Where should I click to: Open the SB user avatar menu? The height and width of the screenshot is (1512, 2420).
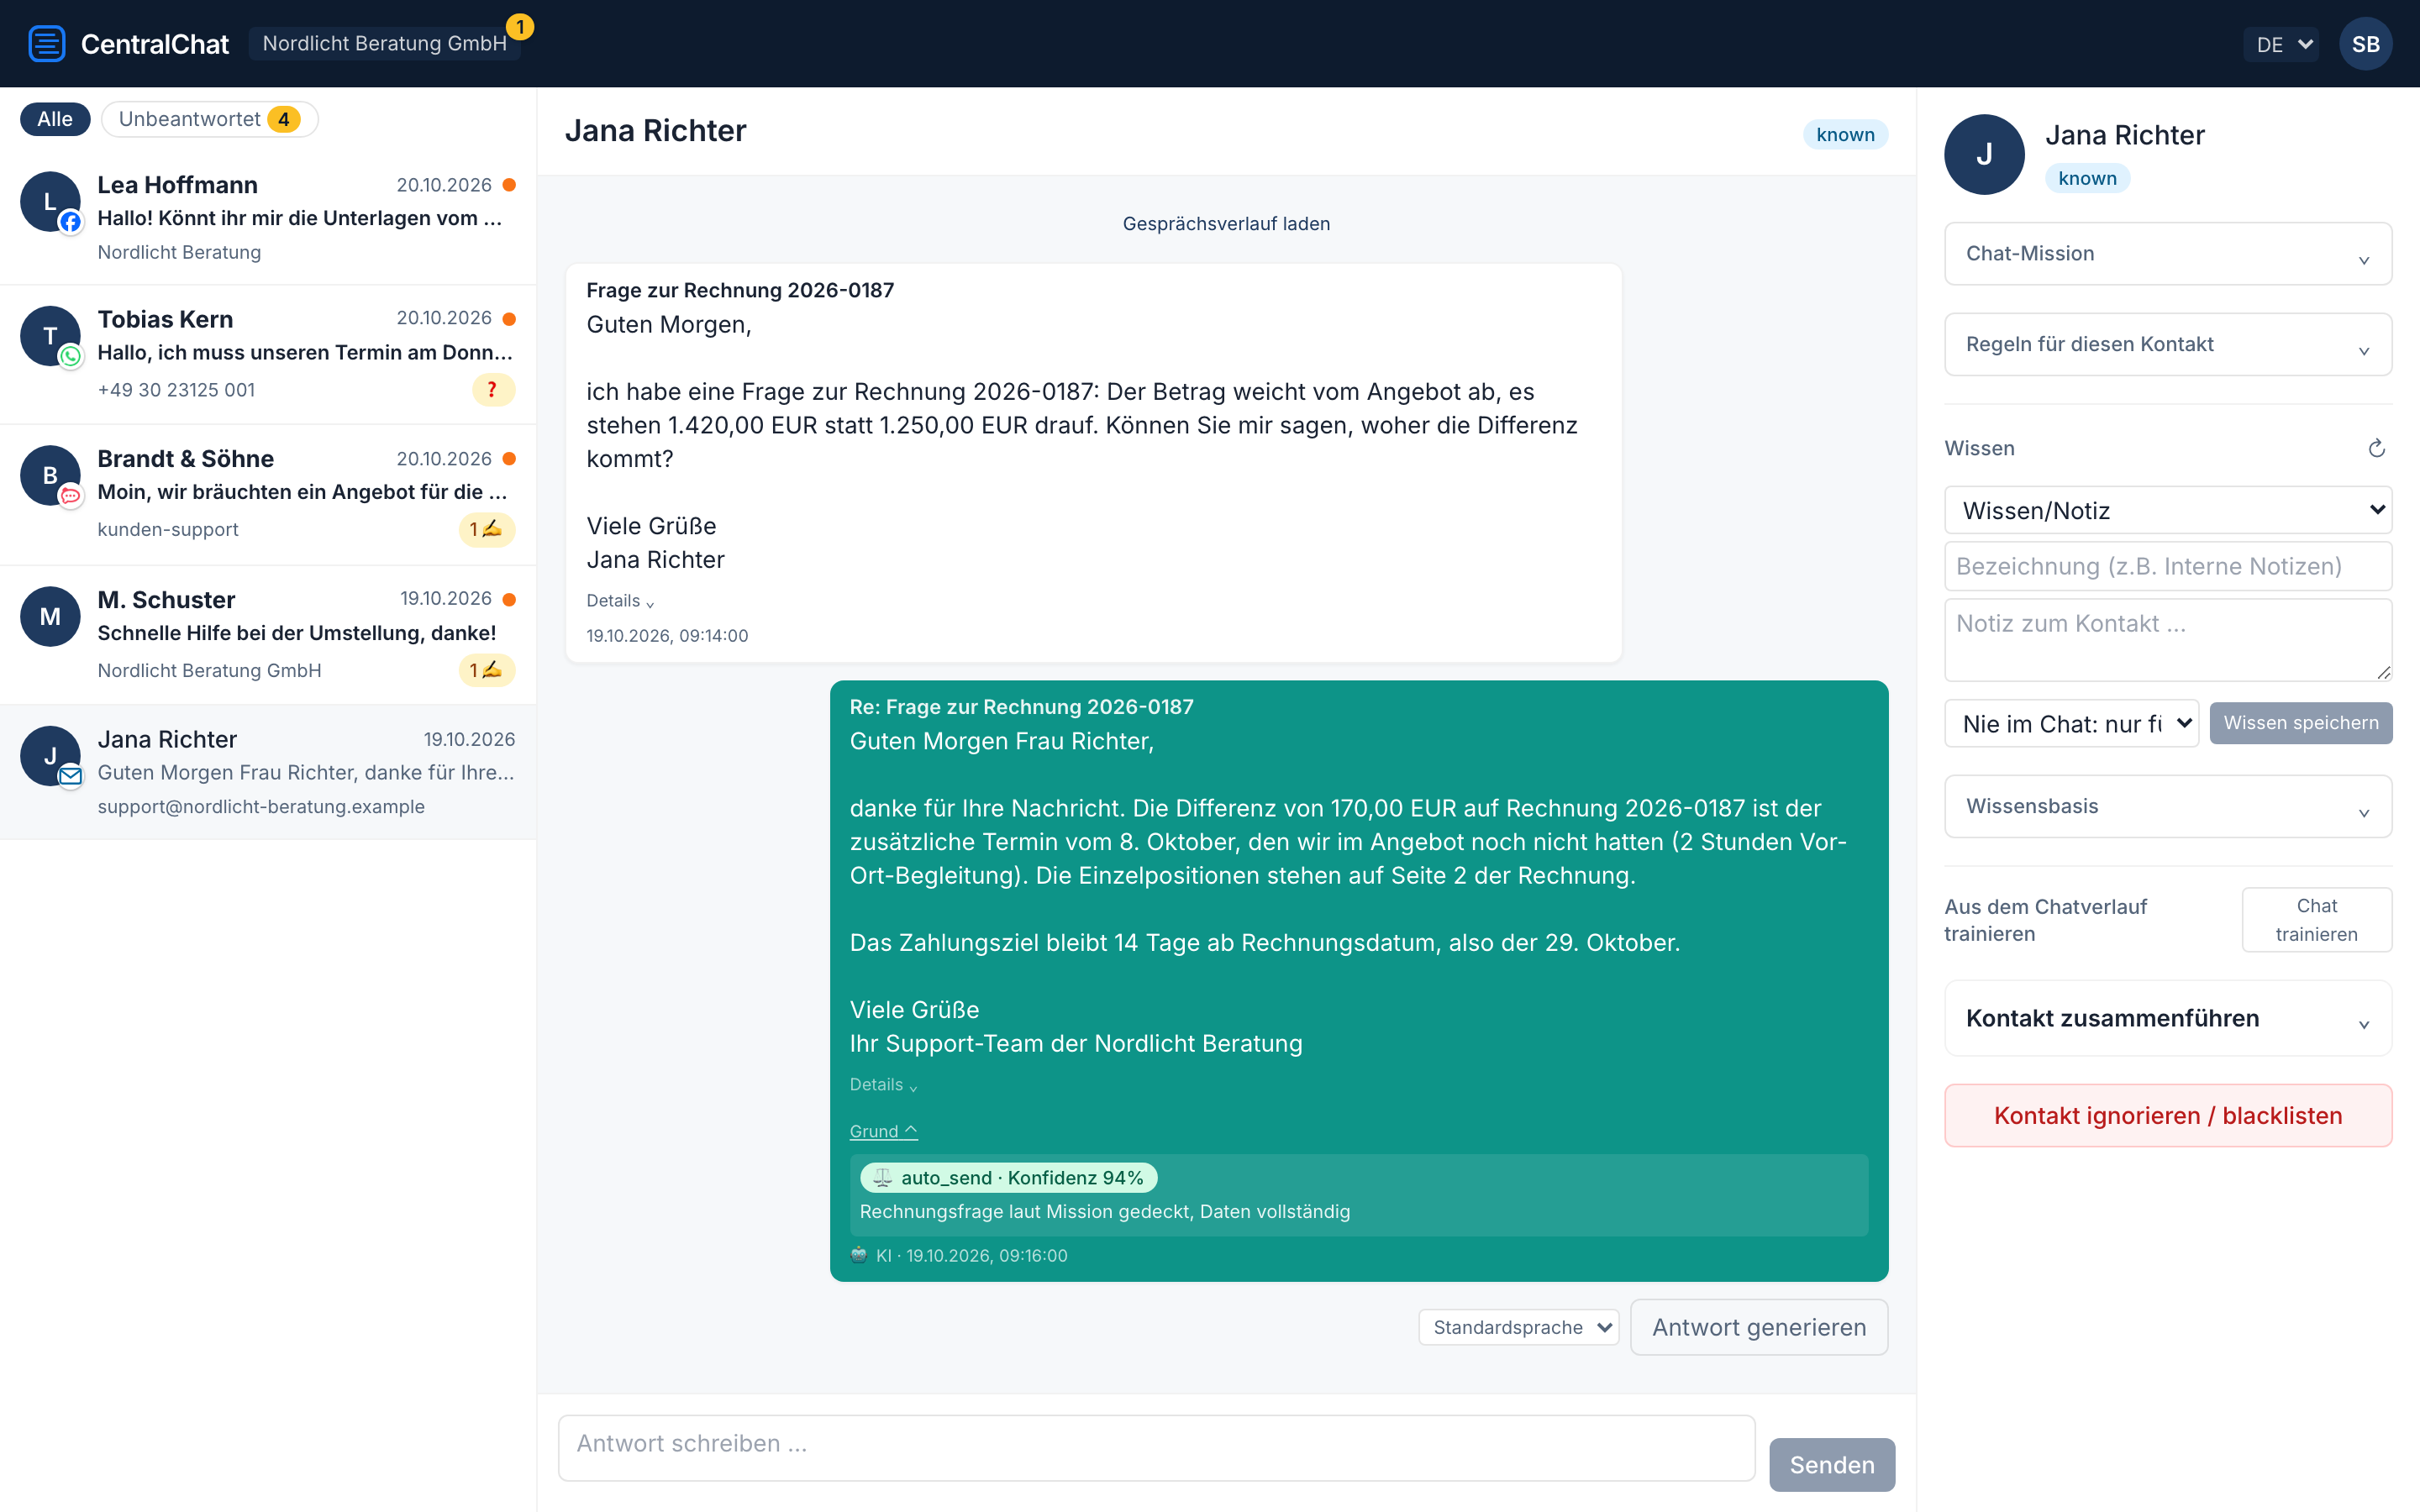coord(2365,44)
